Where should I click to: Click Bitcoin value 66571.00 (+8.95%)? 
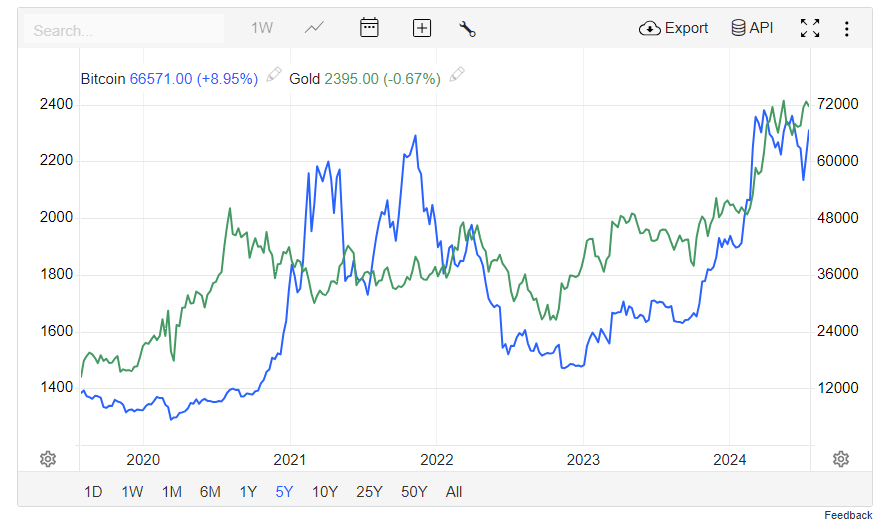tap(194, 79)
